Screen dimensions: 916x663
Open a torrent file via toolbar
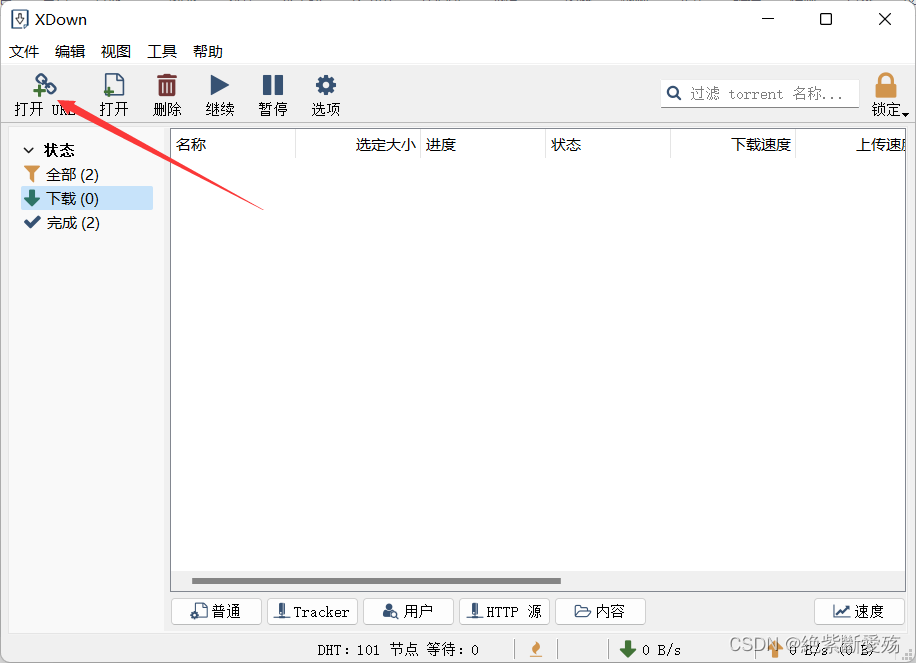pos(113,95)
